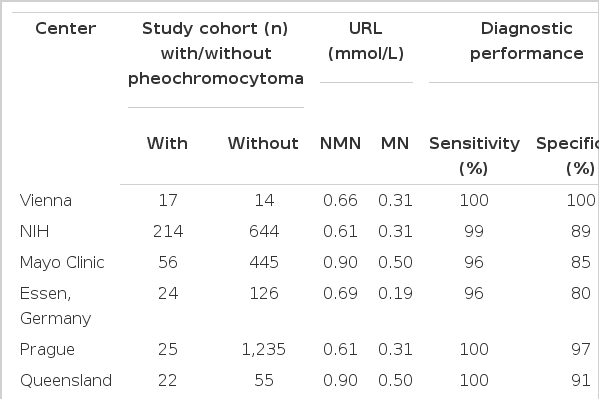Select the 644 value in NIH row
Viewport: 599px width, 399px height.
pyautogui.click(x=264, y=232)
